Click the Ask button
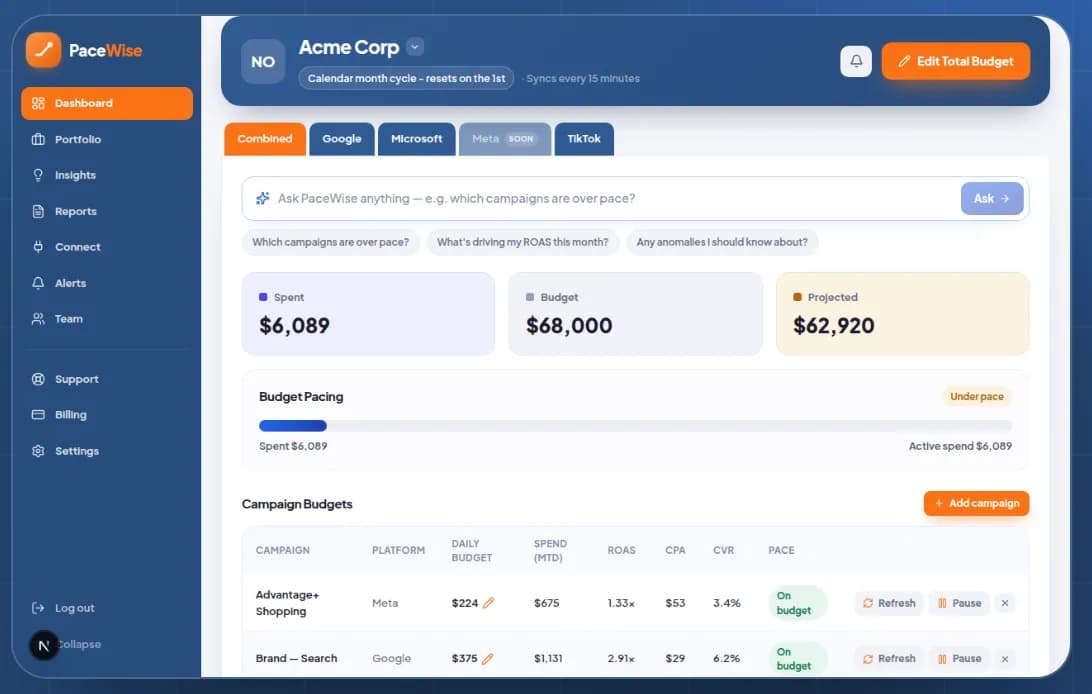This screenshot has width=1092, height=694. coord(992,198)
